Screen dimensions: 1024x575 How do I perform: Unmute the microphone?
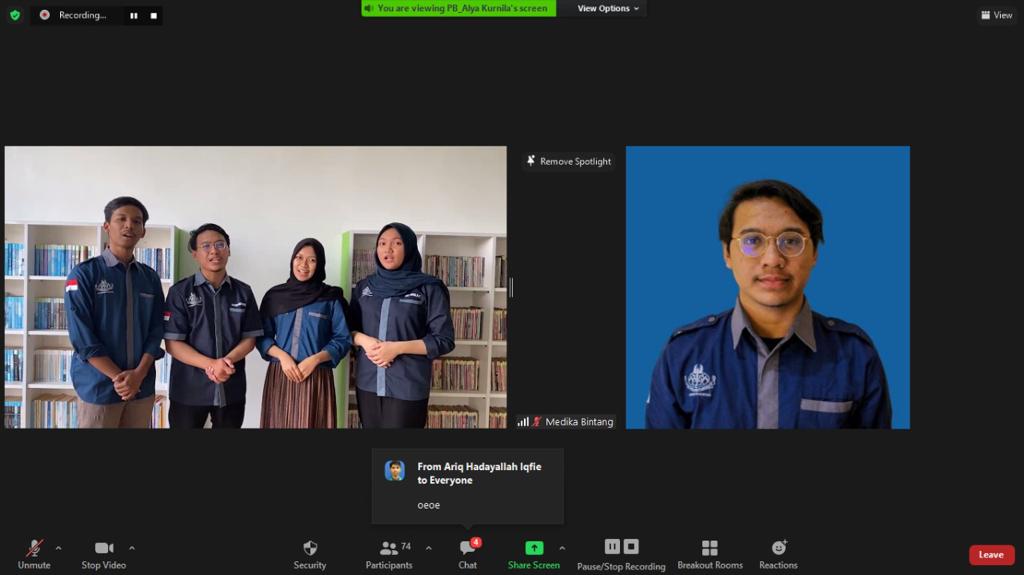pyautogui.click(x=34, y=554)
